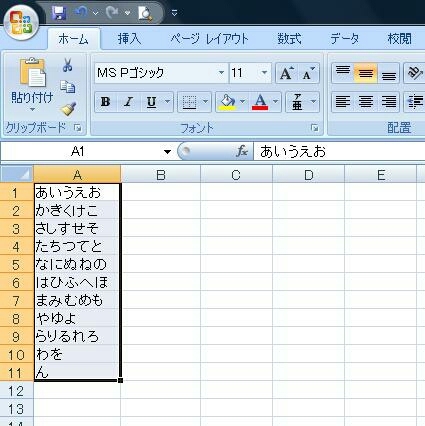The image size is (425, 426).
Task: Cut selection with scissors icon
Action: 68,65
